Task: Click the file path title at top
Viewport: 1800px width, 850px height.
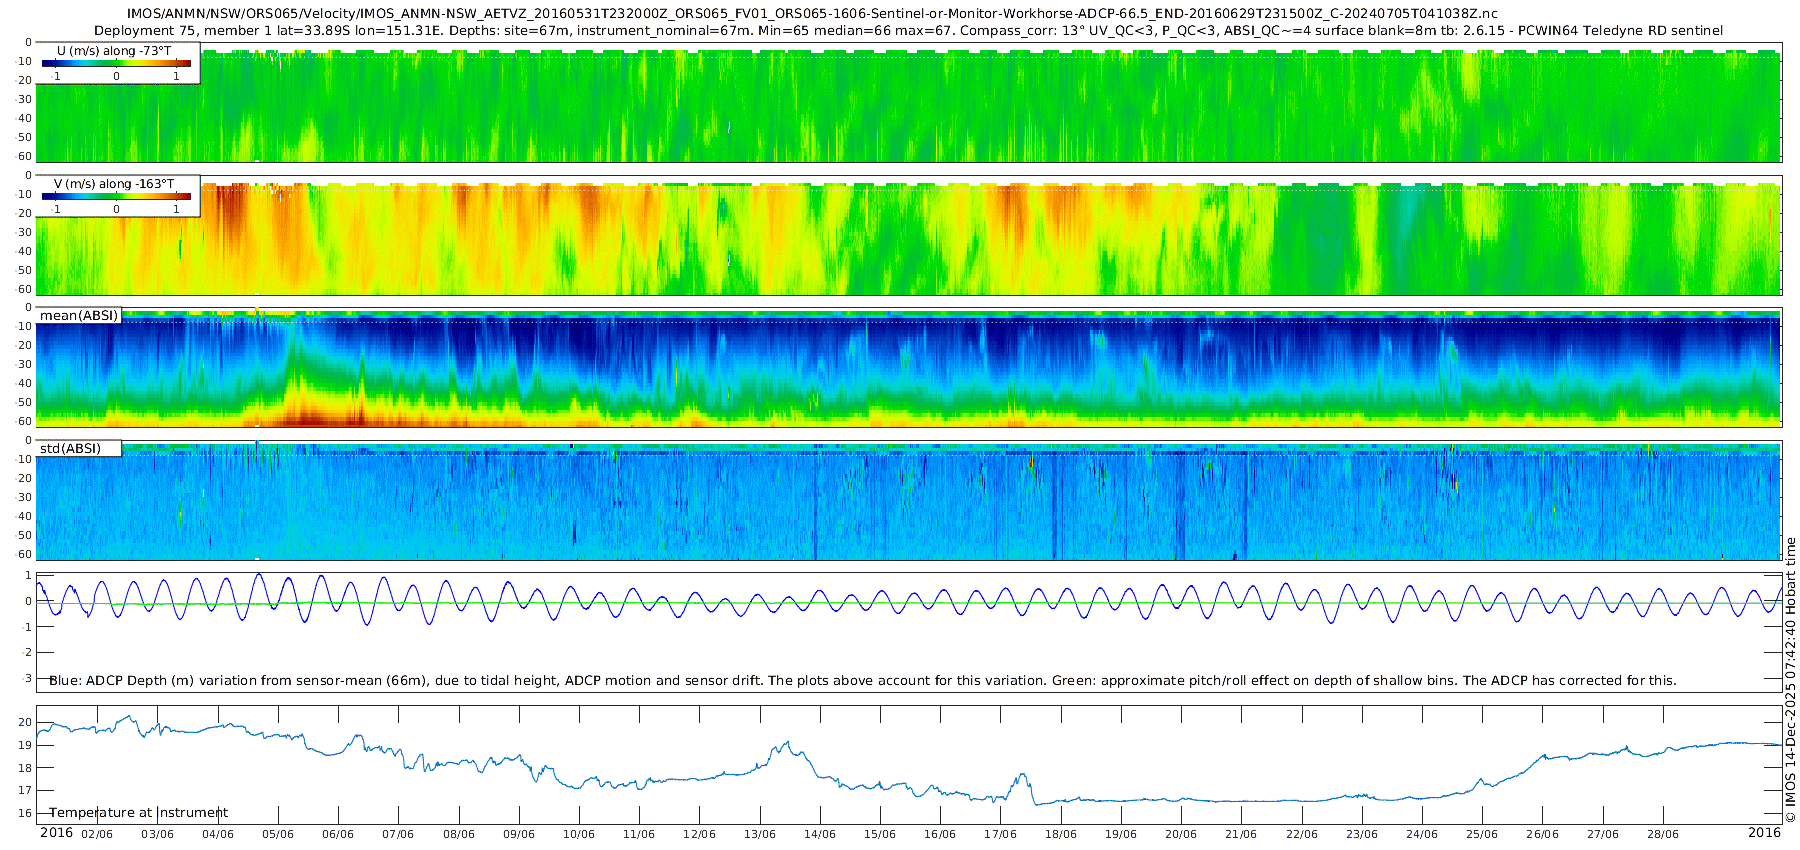Action: (x=812, y=14)
